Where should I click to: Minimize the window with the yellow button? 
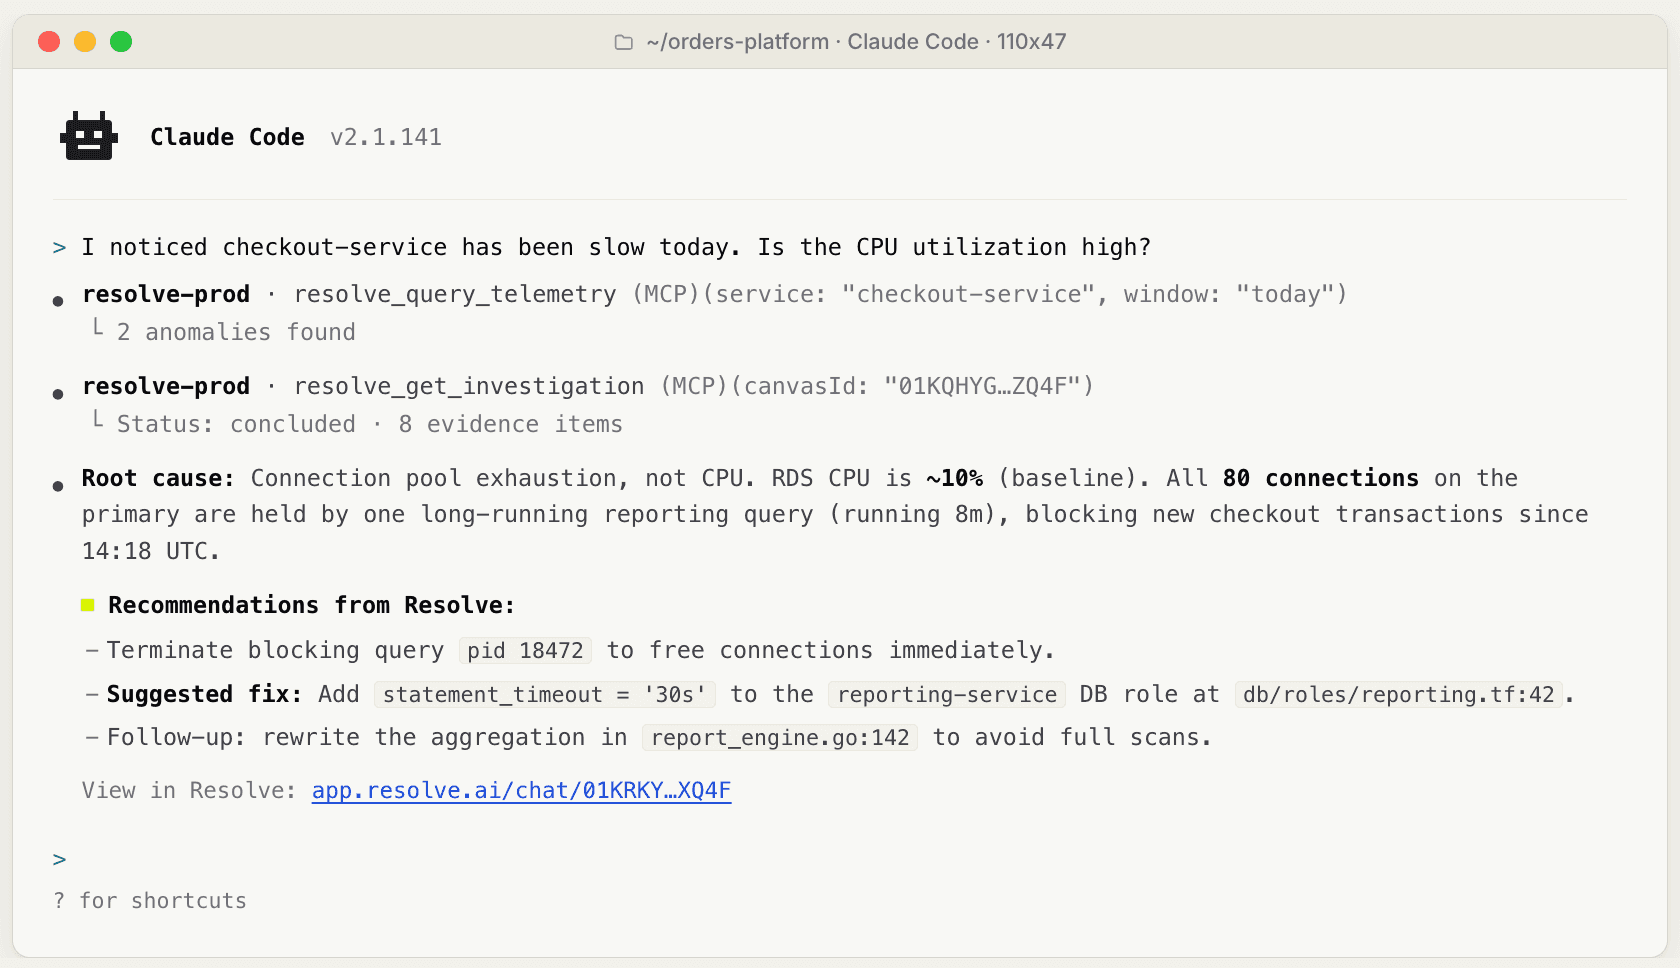click(85, 41)
